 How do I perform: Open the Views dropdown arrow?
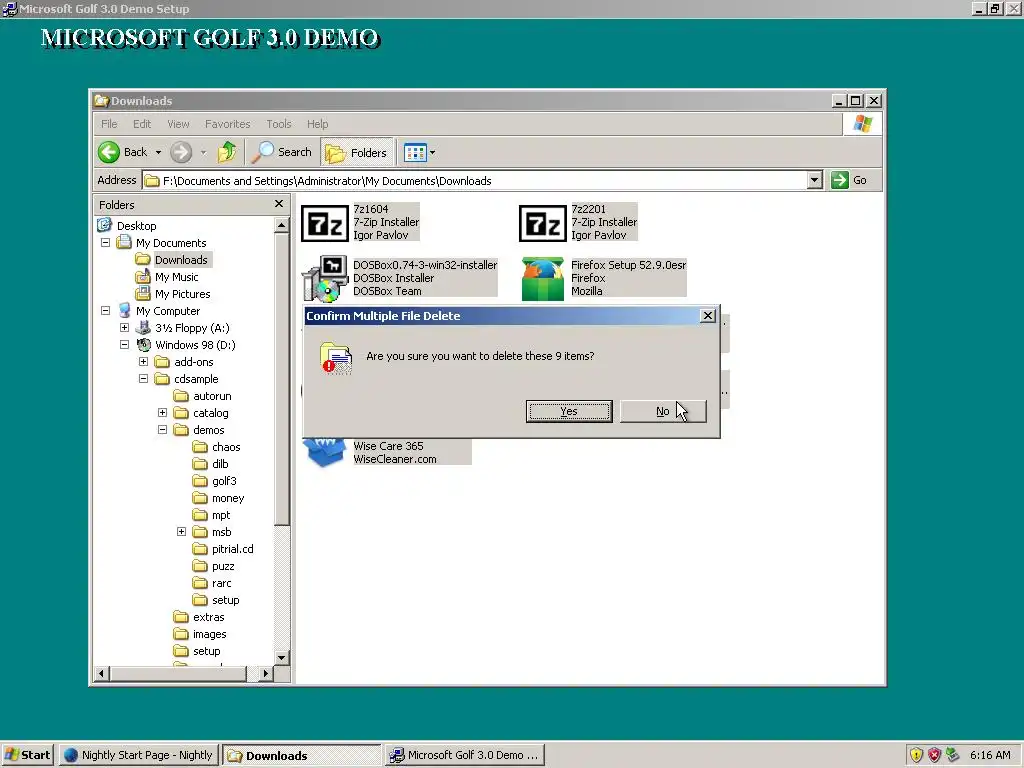432,152
